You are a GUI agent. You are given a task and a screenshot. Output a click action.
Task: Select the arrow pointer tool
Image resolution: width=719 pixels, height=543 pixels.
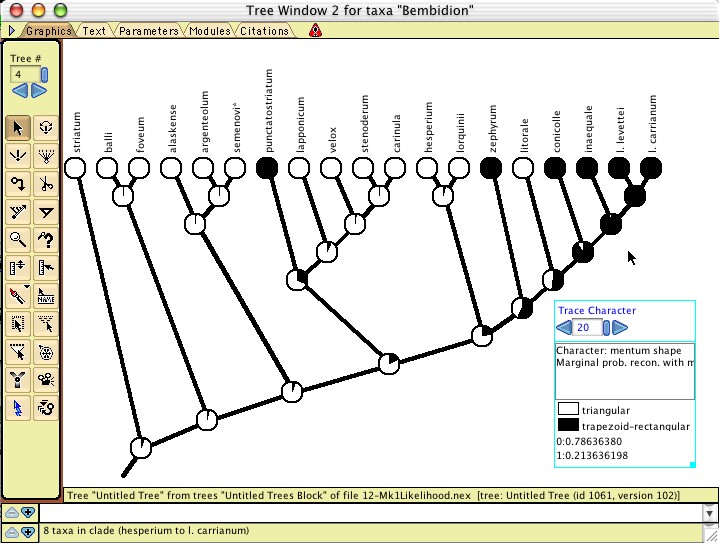(18, 127)
